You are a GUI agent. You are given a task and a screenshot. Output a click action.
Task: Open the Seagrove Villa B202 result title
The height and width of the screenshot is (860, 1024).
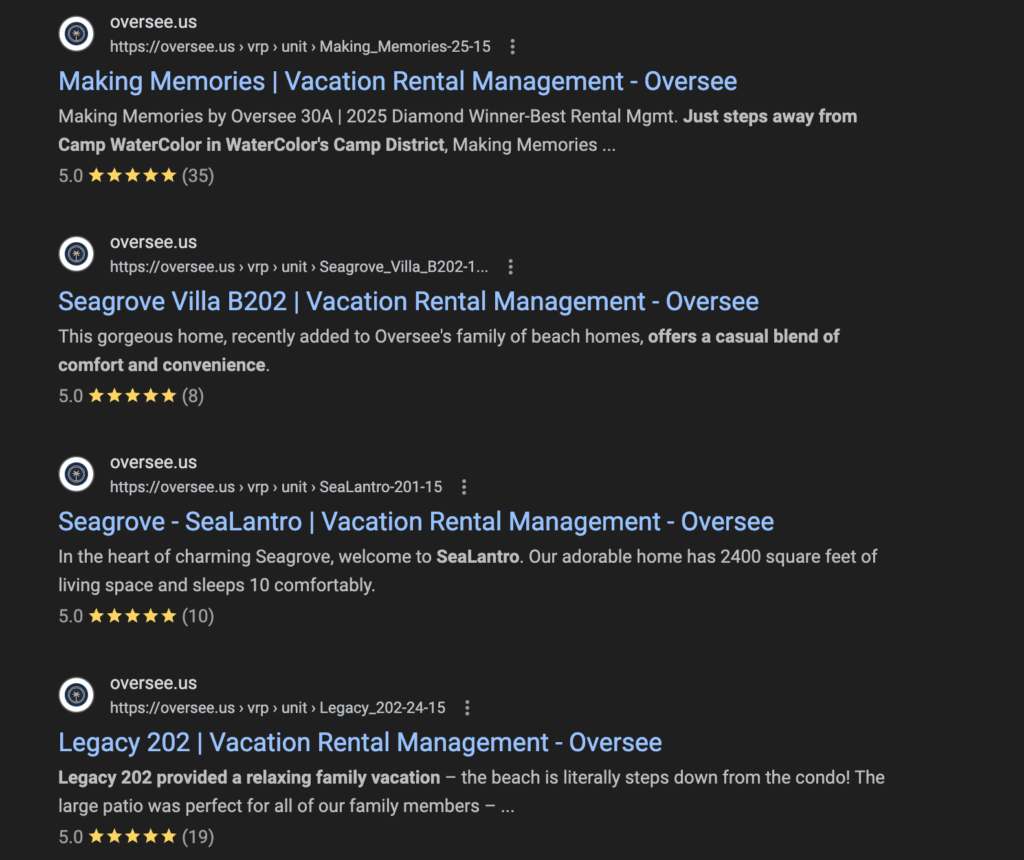click(x=408, y=302)
